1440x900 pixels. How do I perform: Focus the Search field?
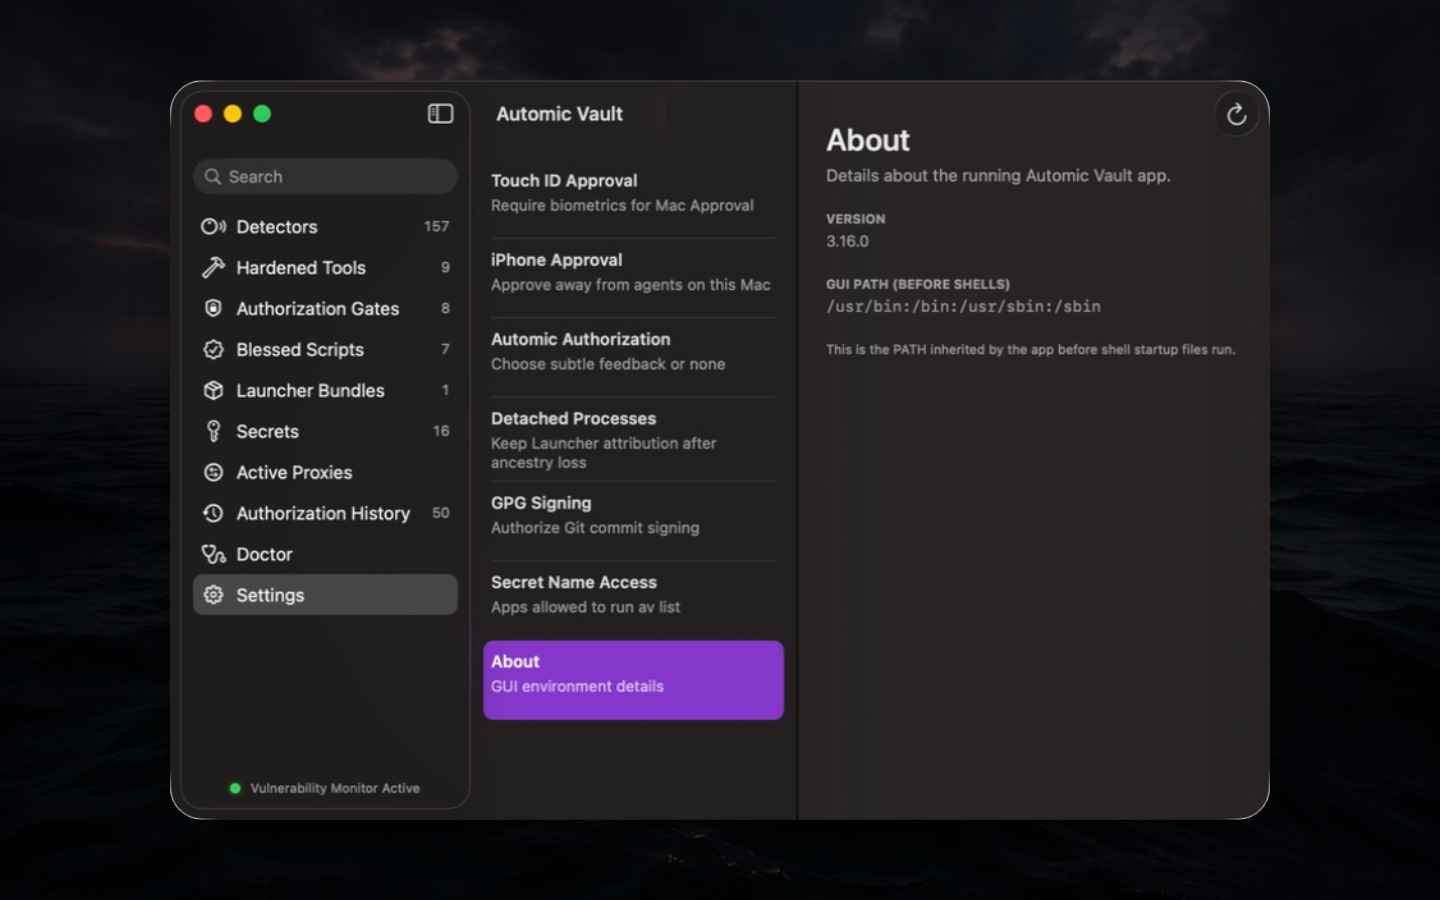[x=325, y=177]
